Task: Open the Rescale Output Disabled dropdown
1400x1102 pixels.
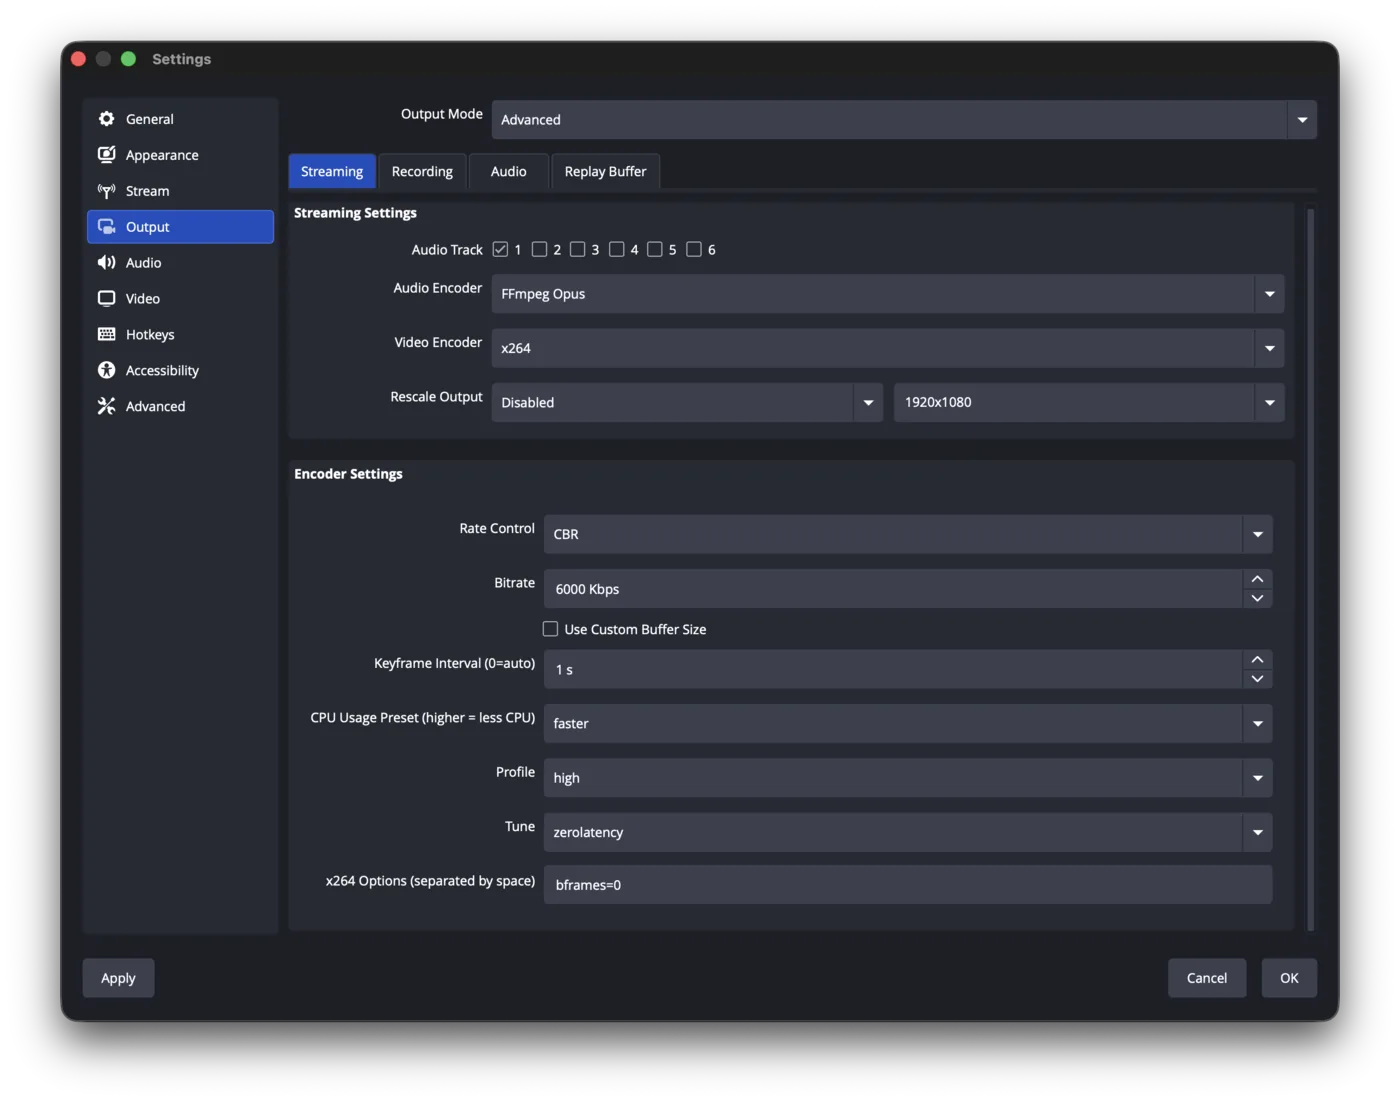Action: tap(686, 402)
